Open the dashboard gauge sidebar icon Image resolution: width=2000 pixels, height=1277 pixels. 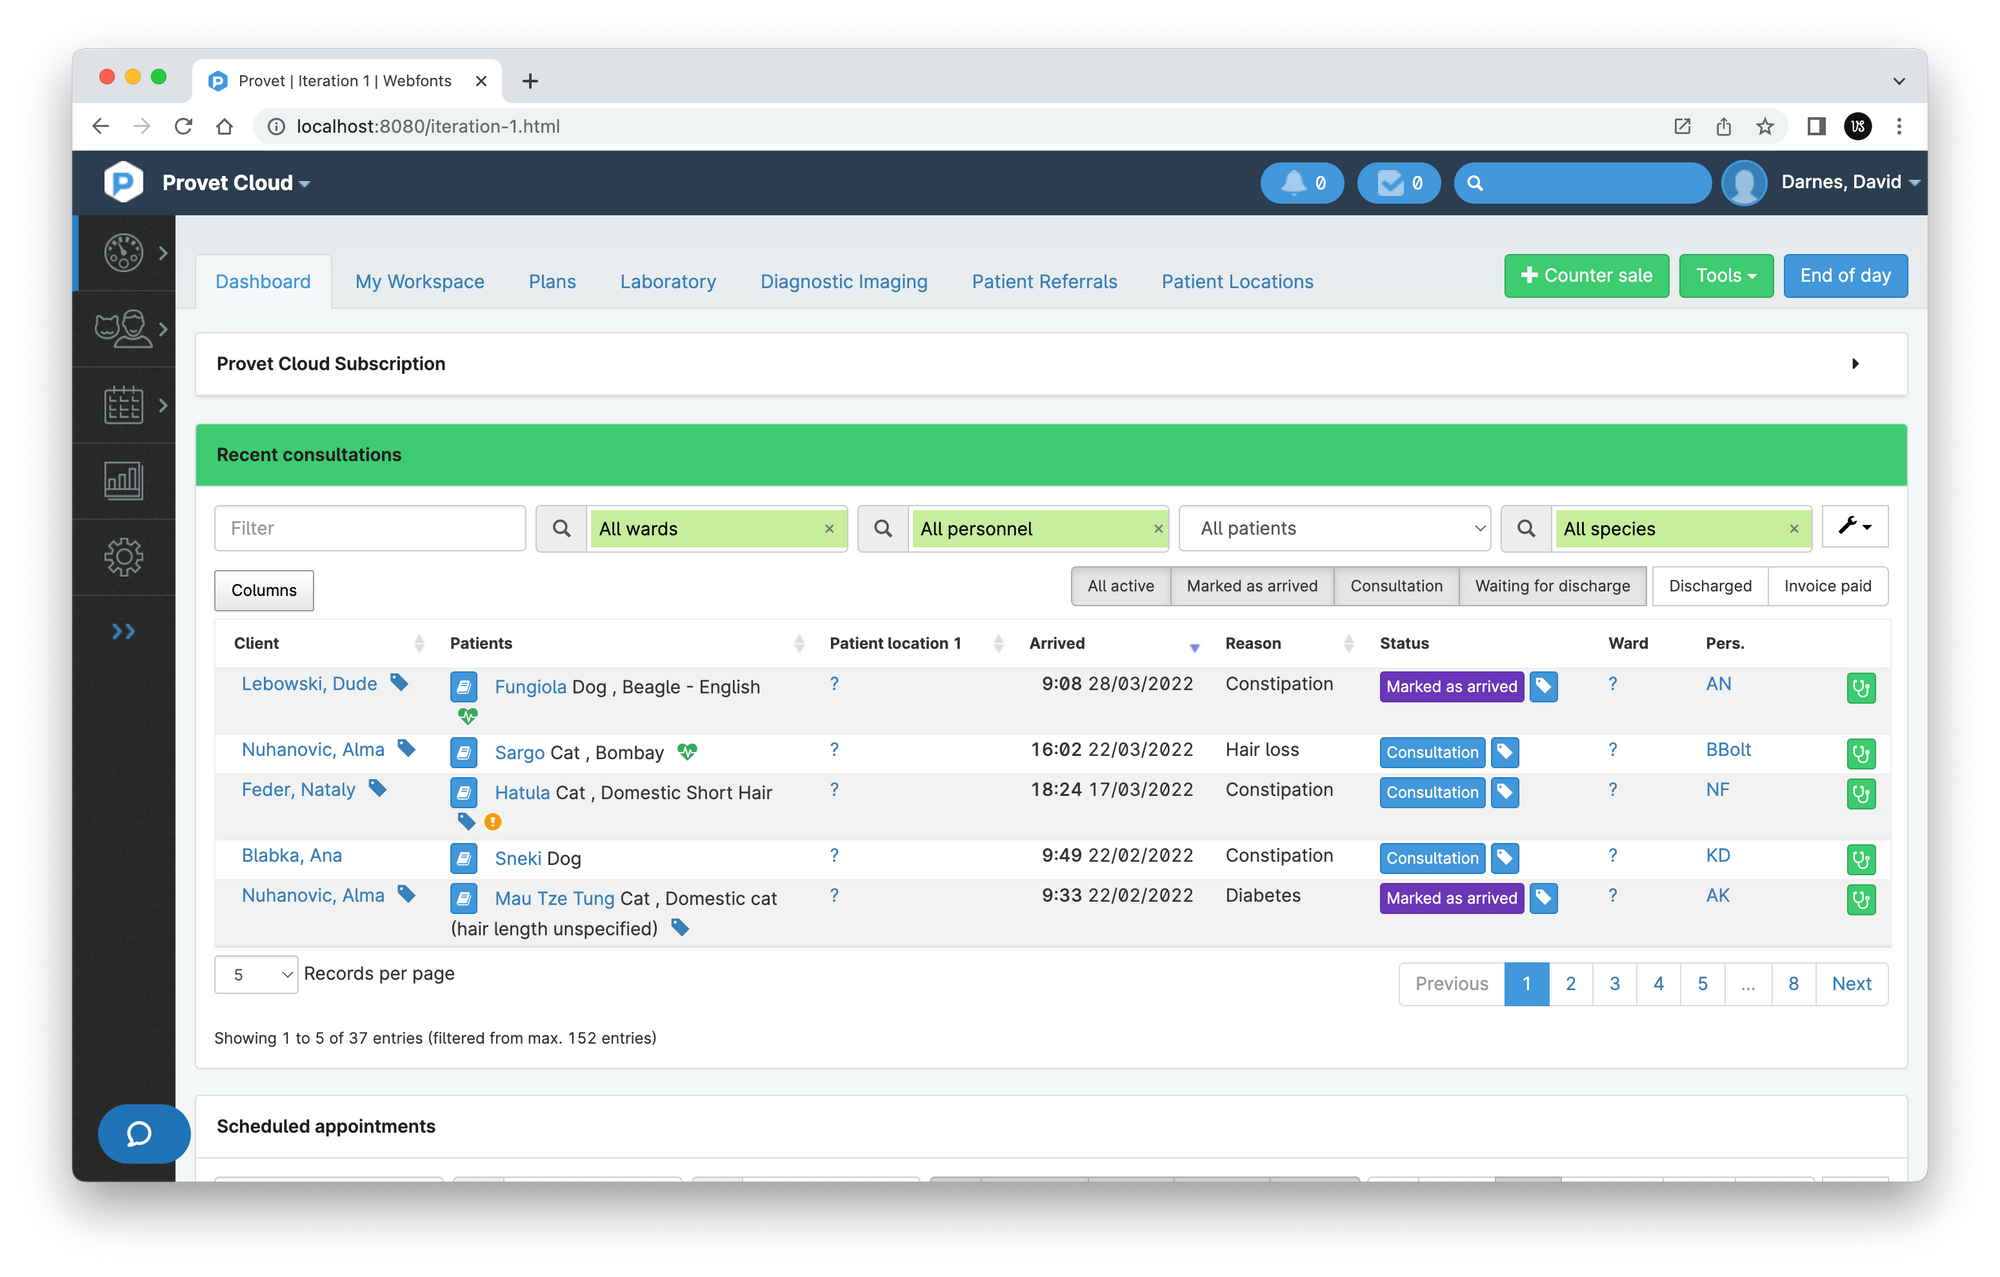[x=124, y=253]
